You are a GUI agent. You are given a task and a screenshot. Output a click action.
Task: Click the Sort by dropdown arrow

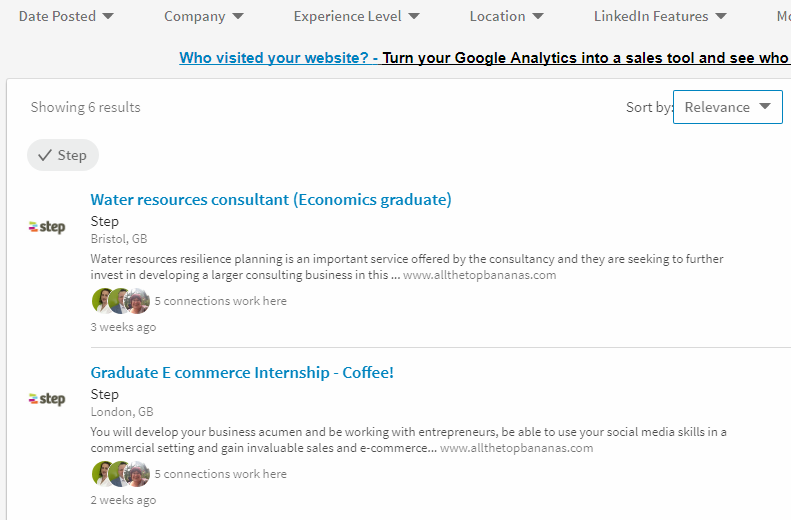(765, 107)
